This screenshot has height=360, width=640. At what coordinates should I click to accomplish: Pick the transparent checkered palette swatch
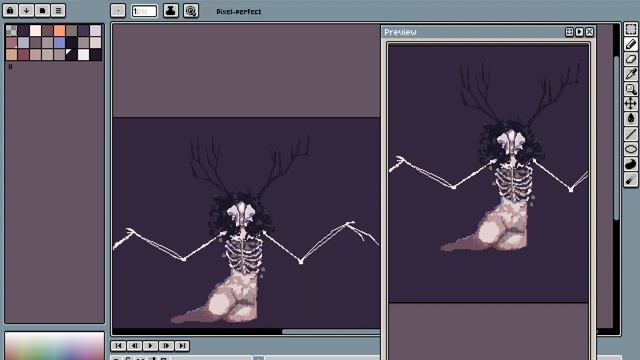(x=11, y=30)
